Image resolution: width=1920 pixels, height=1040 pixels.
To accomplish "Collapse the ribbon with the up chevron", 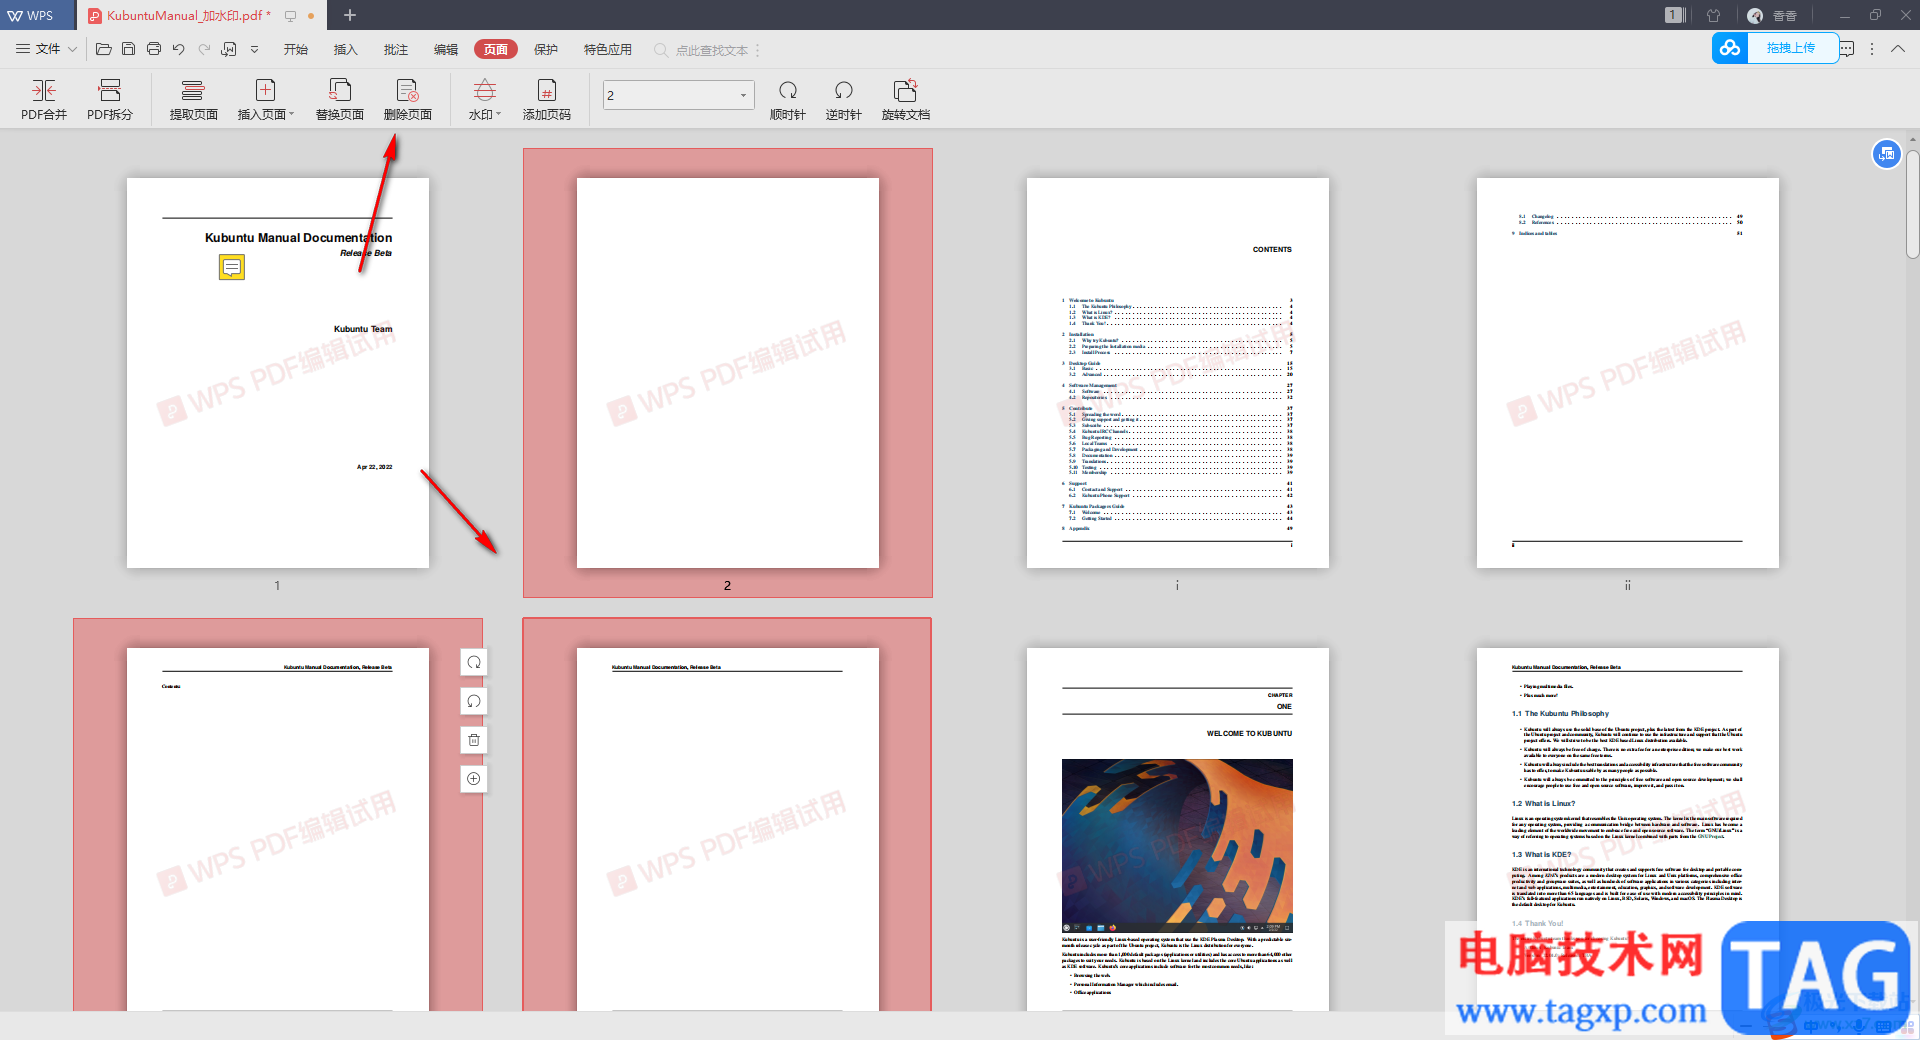I will [1898, 49].
